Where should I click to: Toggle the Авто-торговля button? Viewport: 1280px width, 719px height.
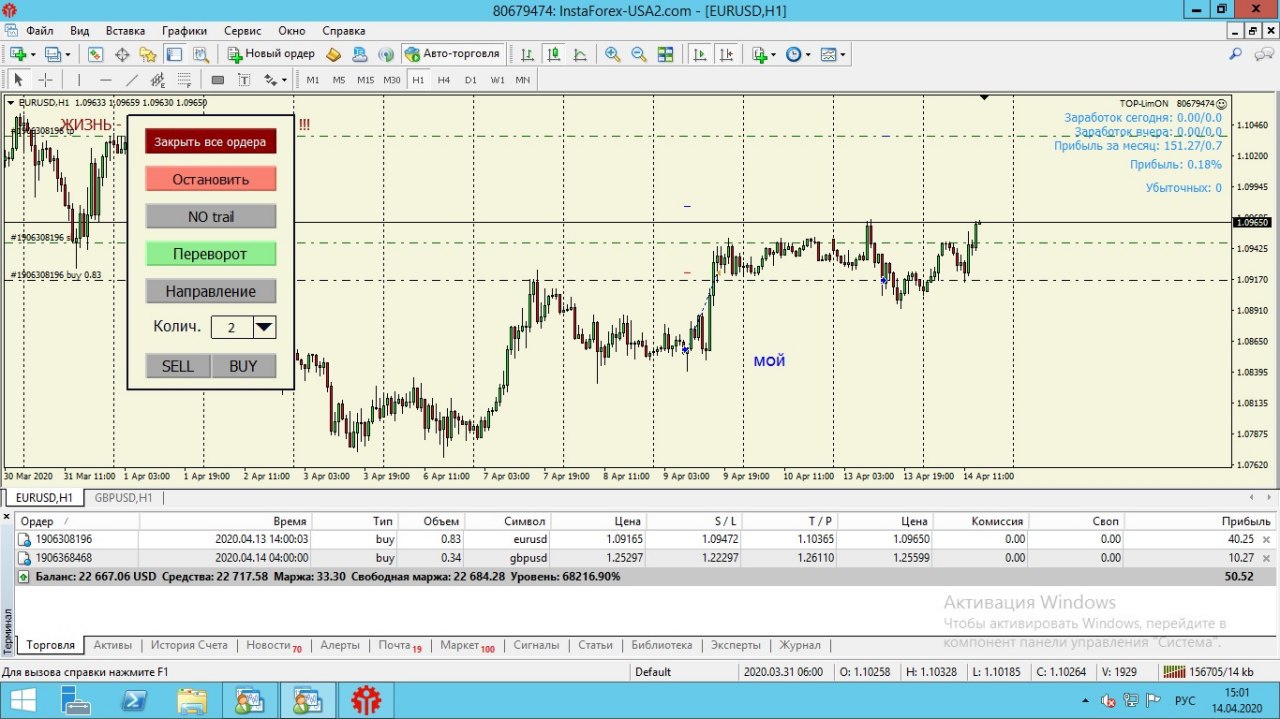pos(453,54)
